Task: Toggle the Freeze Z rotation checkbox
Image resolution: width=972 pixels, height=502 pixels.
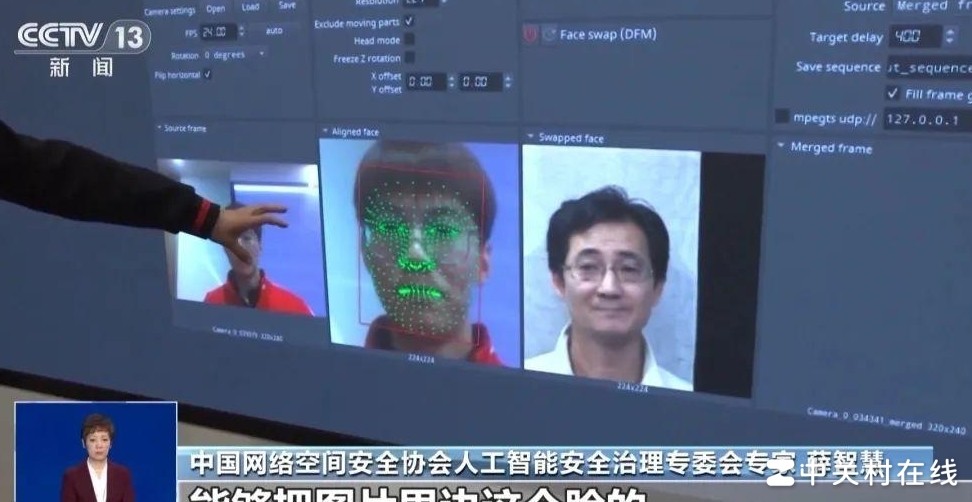Action: (409, 58)
